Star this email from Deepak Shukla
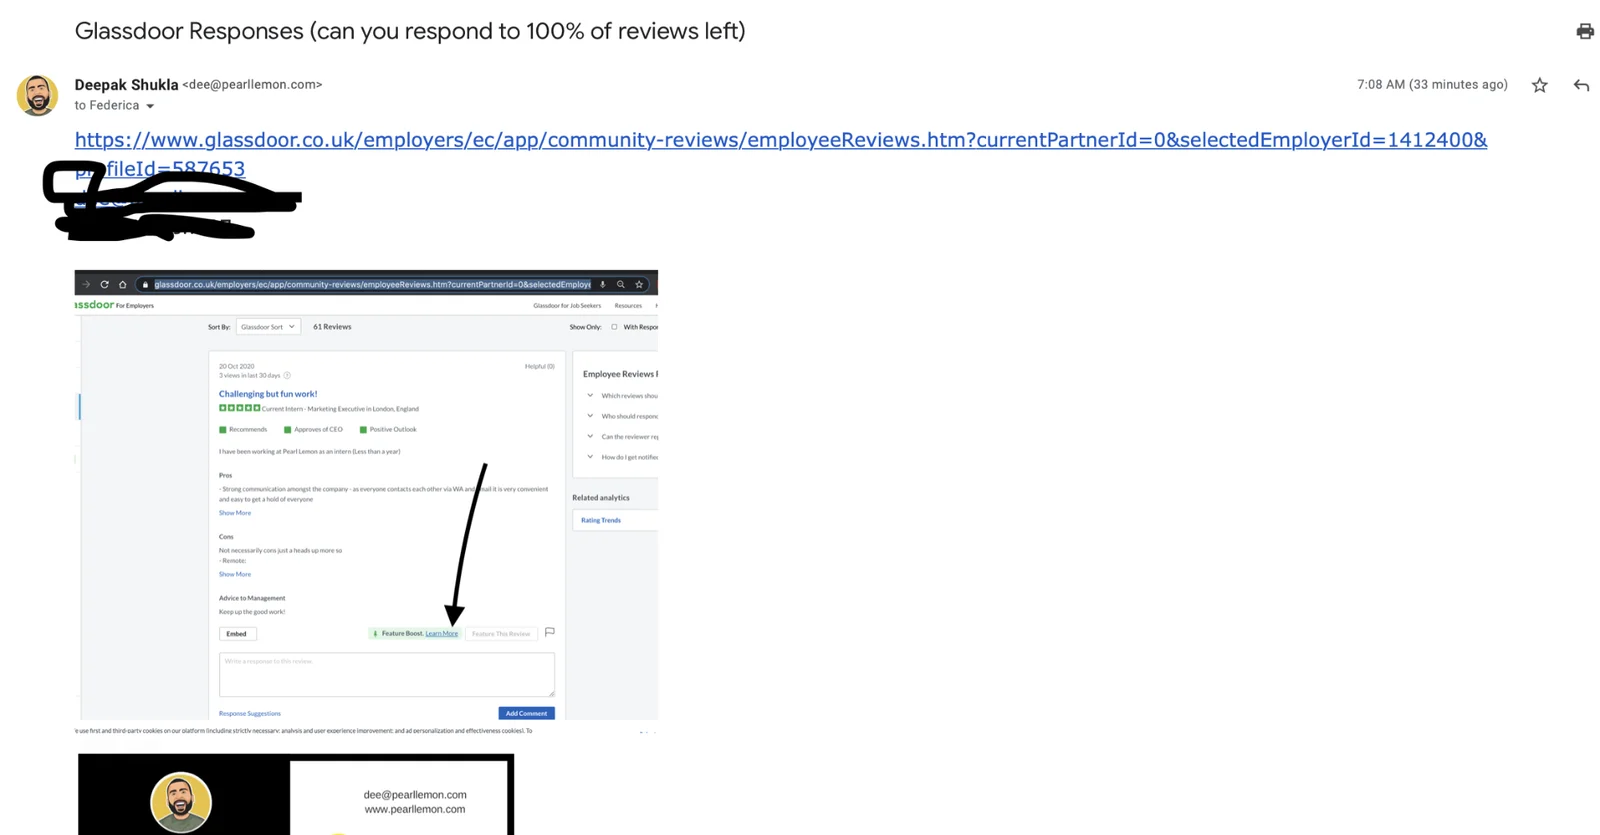 [x=1539, y=85]
